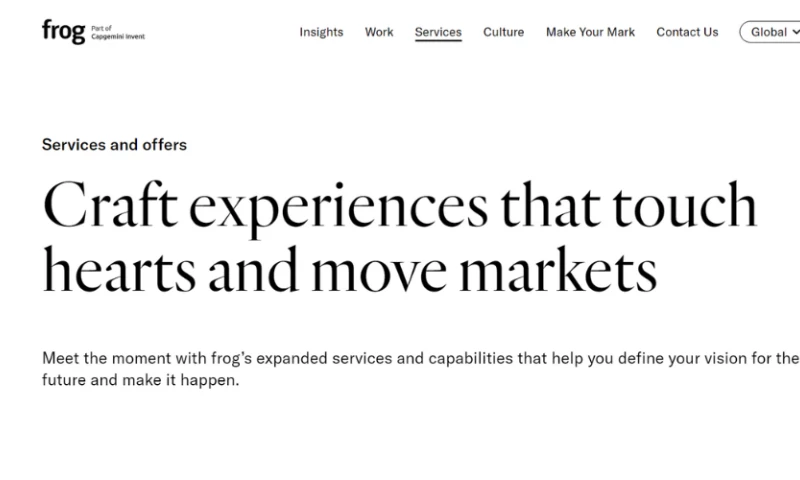This screenshot has width=800, height=480.
Task: Click the "Part of Capgemini Invent" tagline
Action: 117,32
